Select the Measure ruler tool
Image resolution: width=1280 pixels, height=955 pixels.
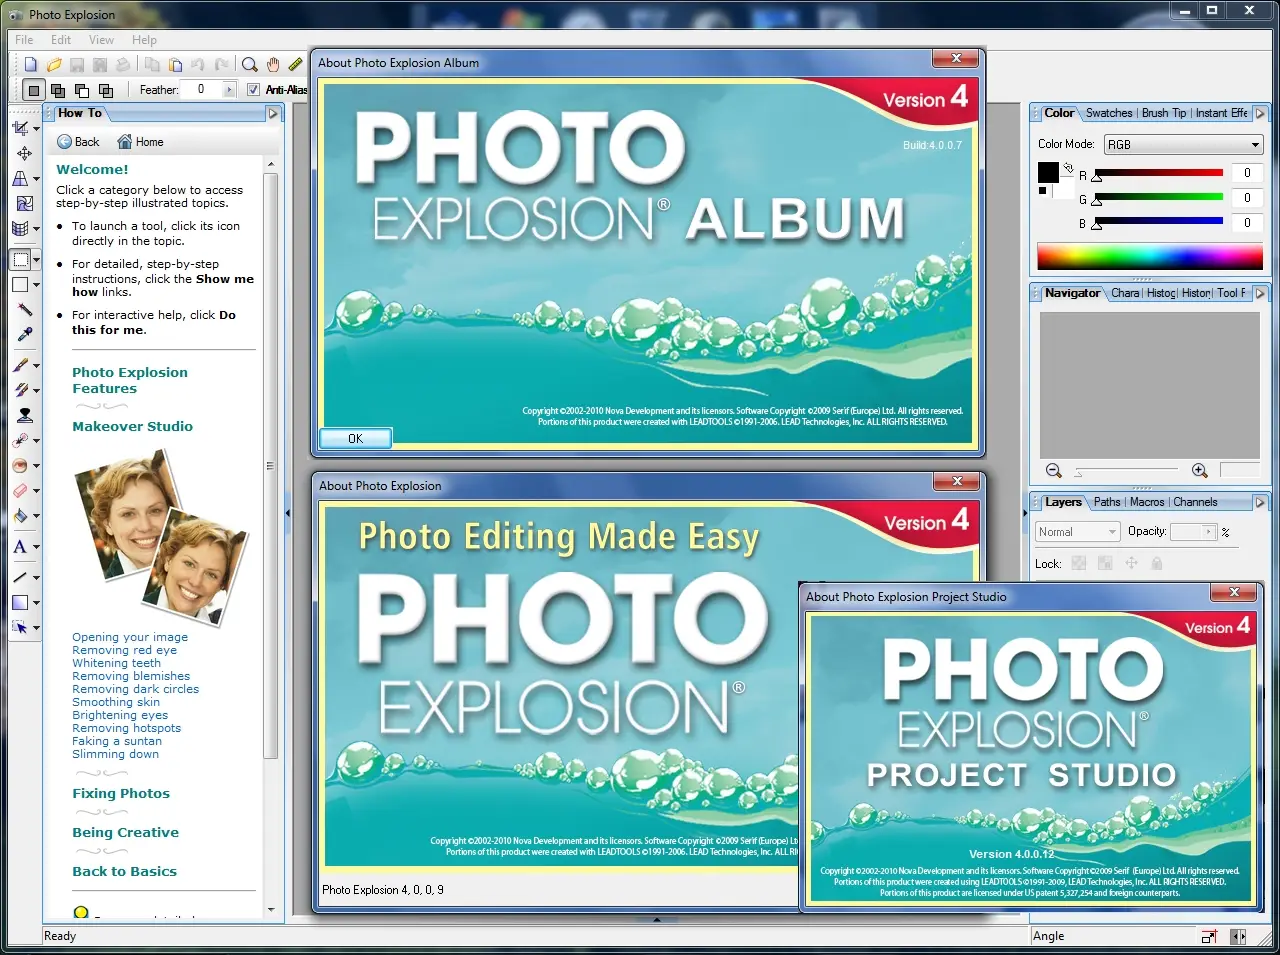[295, 65]
